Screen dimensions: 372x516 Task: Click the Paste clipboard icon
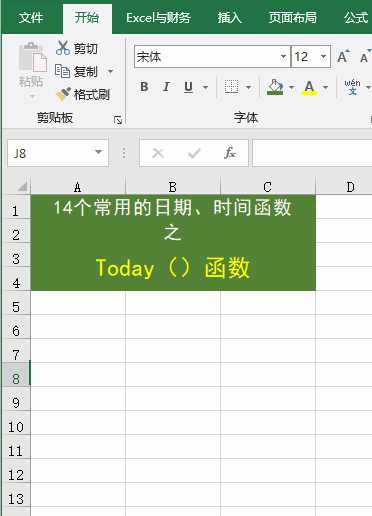point(32,57)
